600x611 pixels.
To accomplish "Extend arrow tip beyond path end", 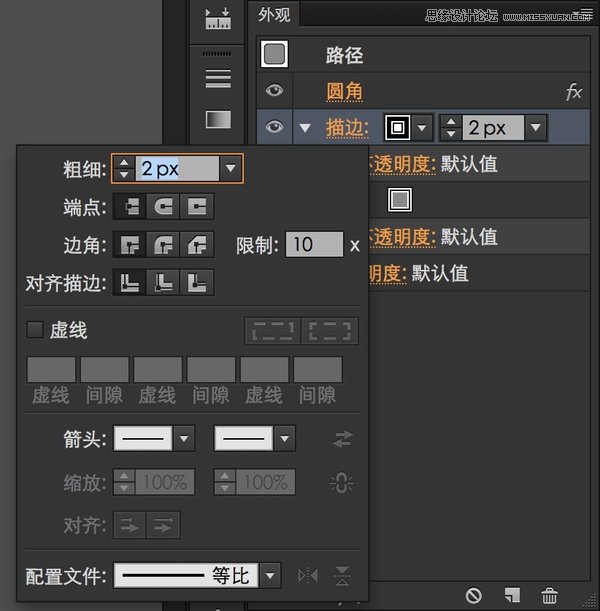I will 130,526.
